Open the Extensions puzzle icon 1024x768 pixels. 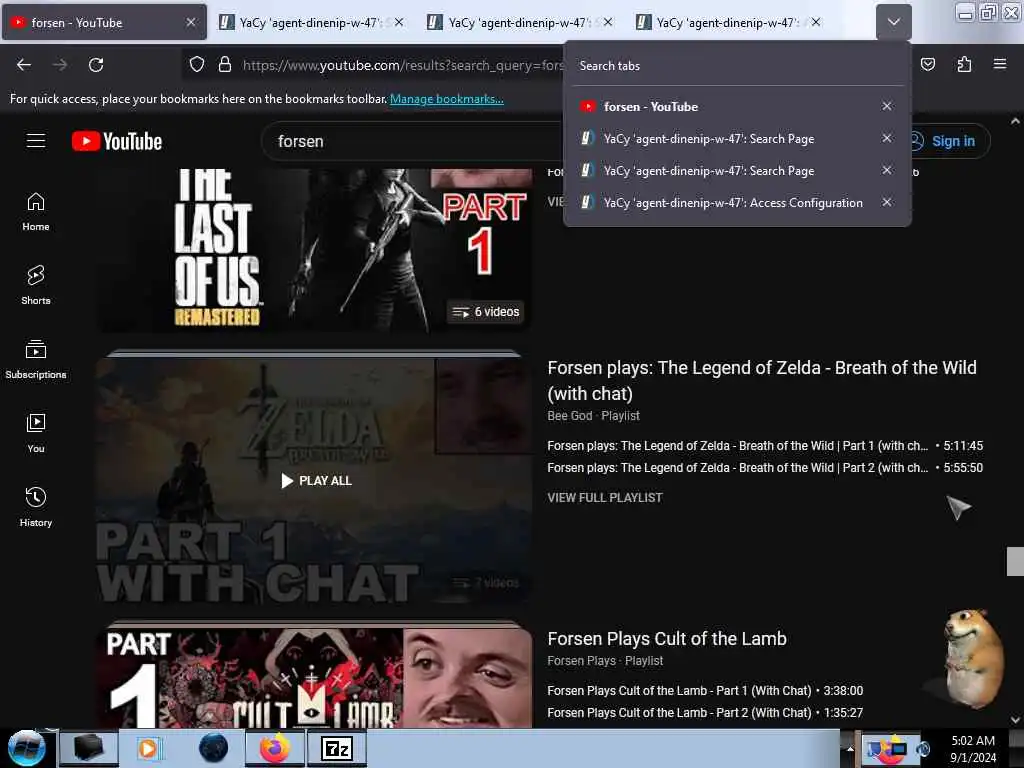[964, 64]
